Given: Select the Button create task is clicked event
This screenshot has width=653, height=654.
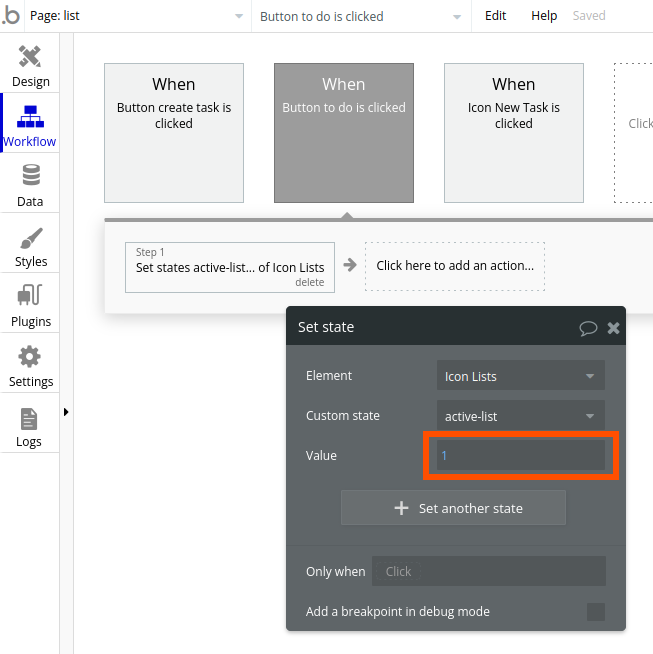Looking at the screenshot, I should point(174,133).
